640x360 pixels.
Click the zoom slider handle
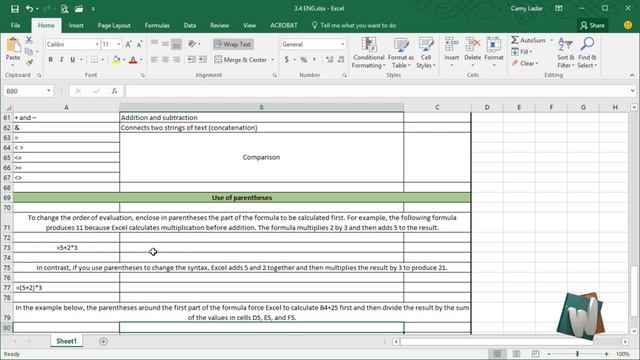[578, 354]
